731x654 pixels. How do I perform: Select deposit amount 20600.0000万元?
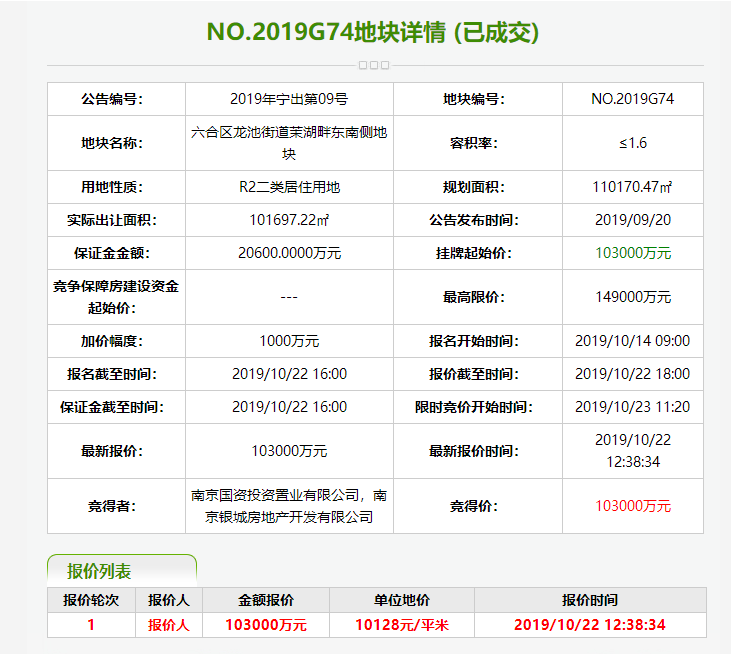click(x=289, y=253)
